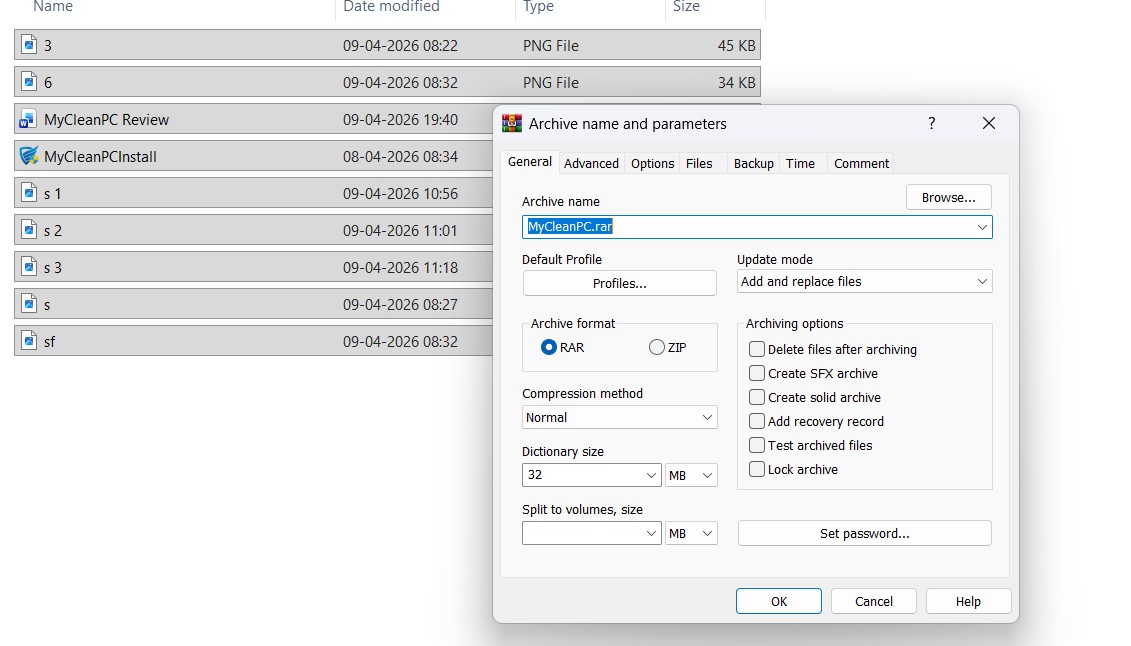Expand the Compression method dropdown
The image size is (1131, 646).
620,417
